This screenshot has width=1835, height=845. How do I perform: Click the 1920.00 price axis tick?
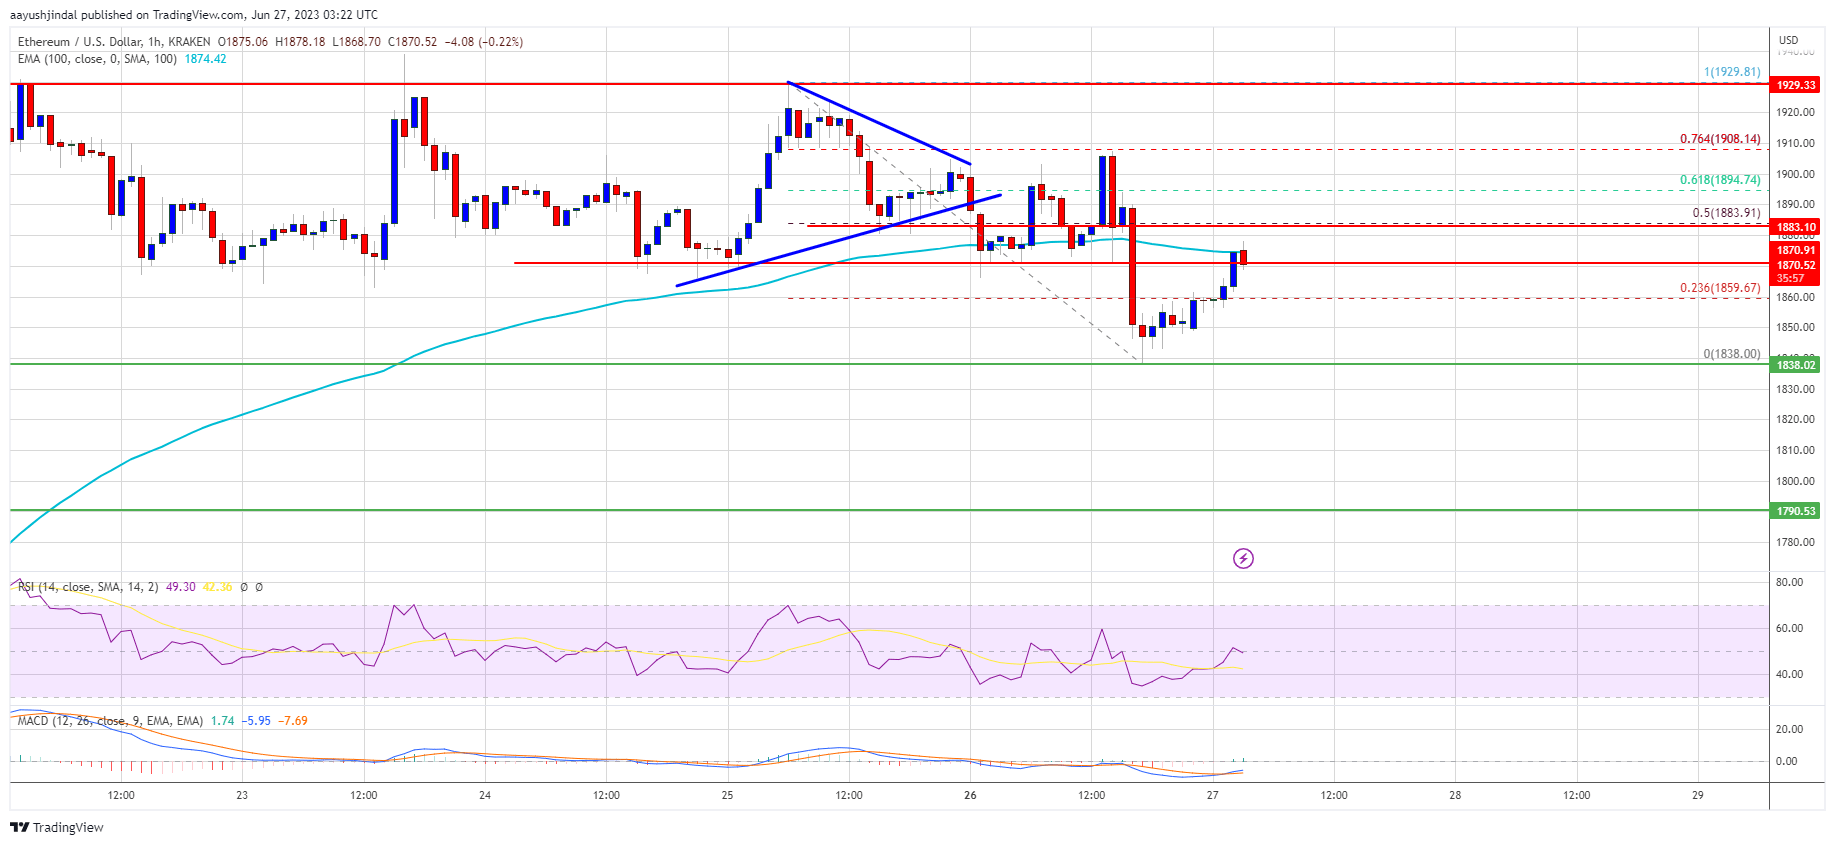[x=1795, y=113]
